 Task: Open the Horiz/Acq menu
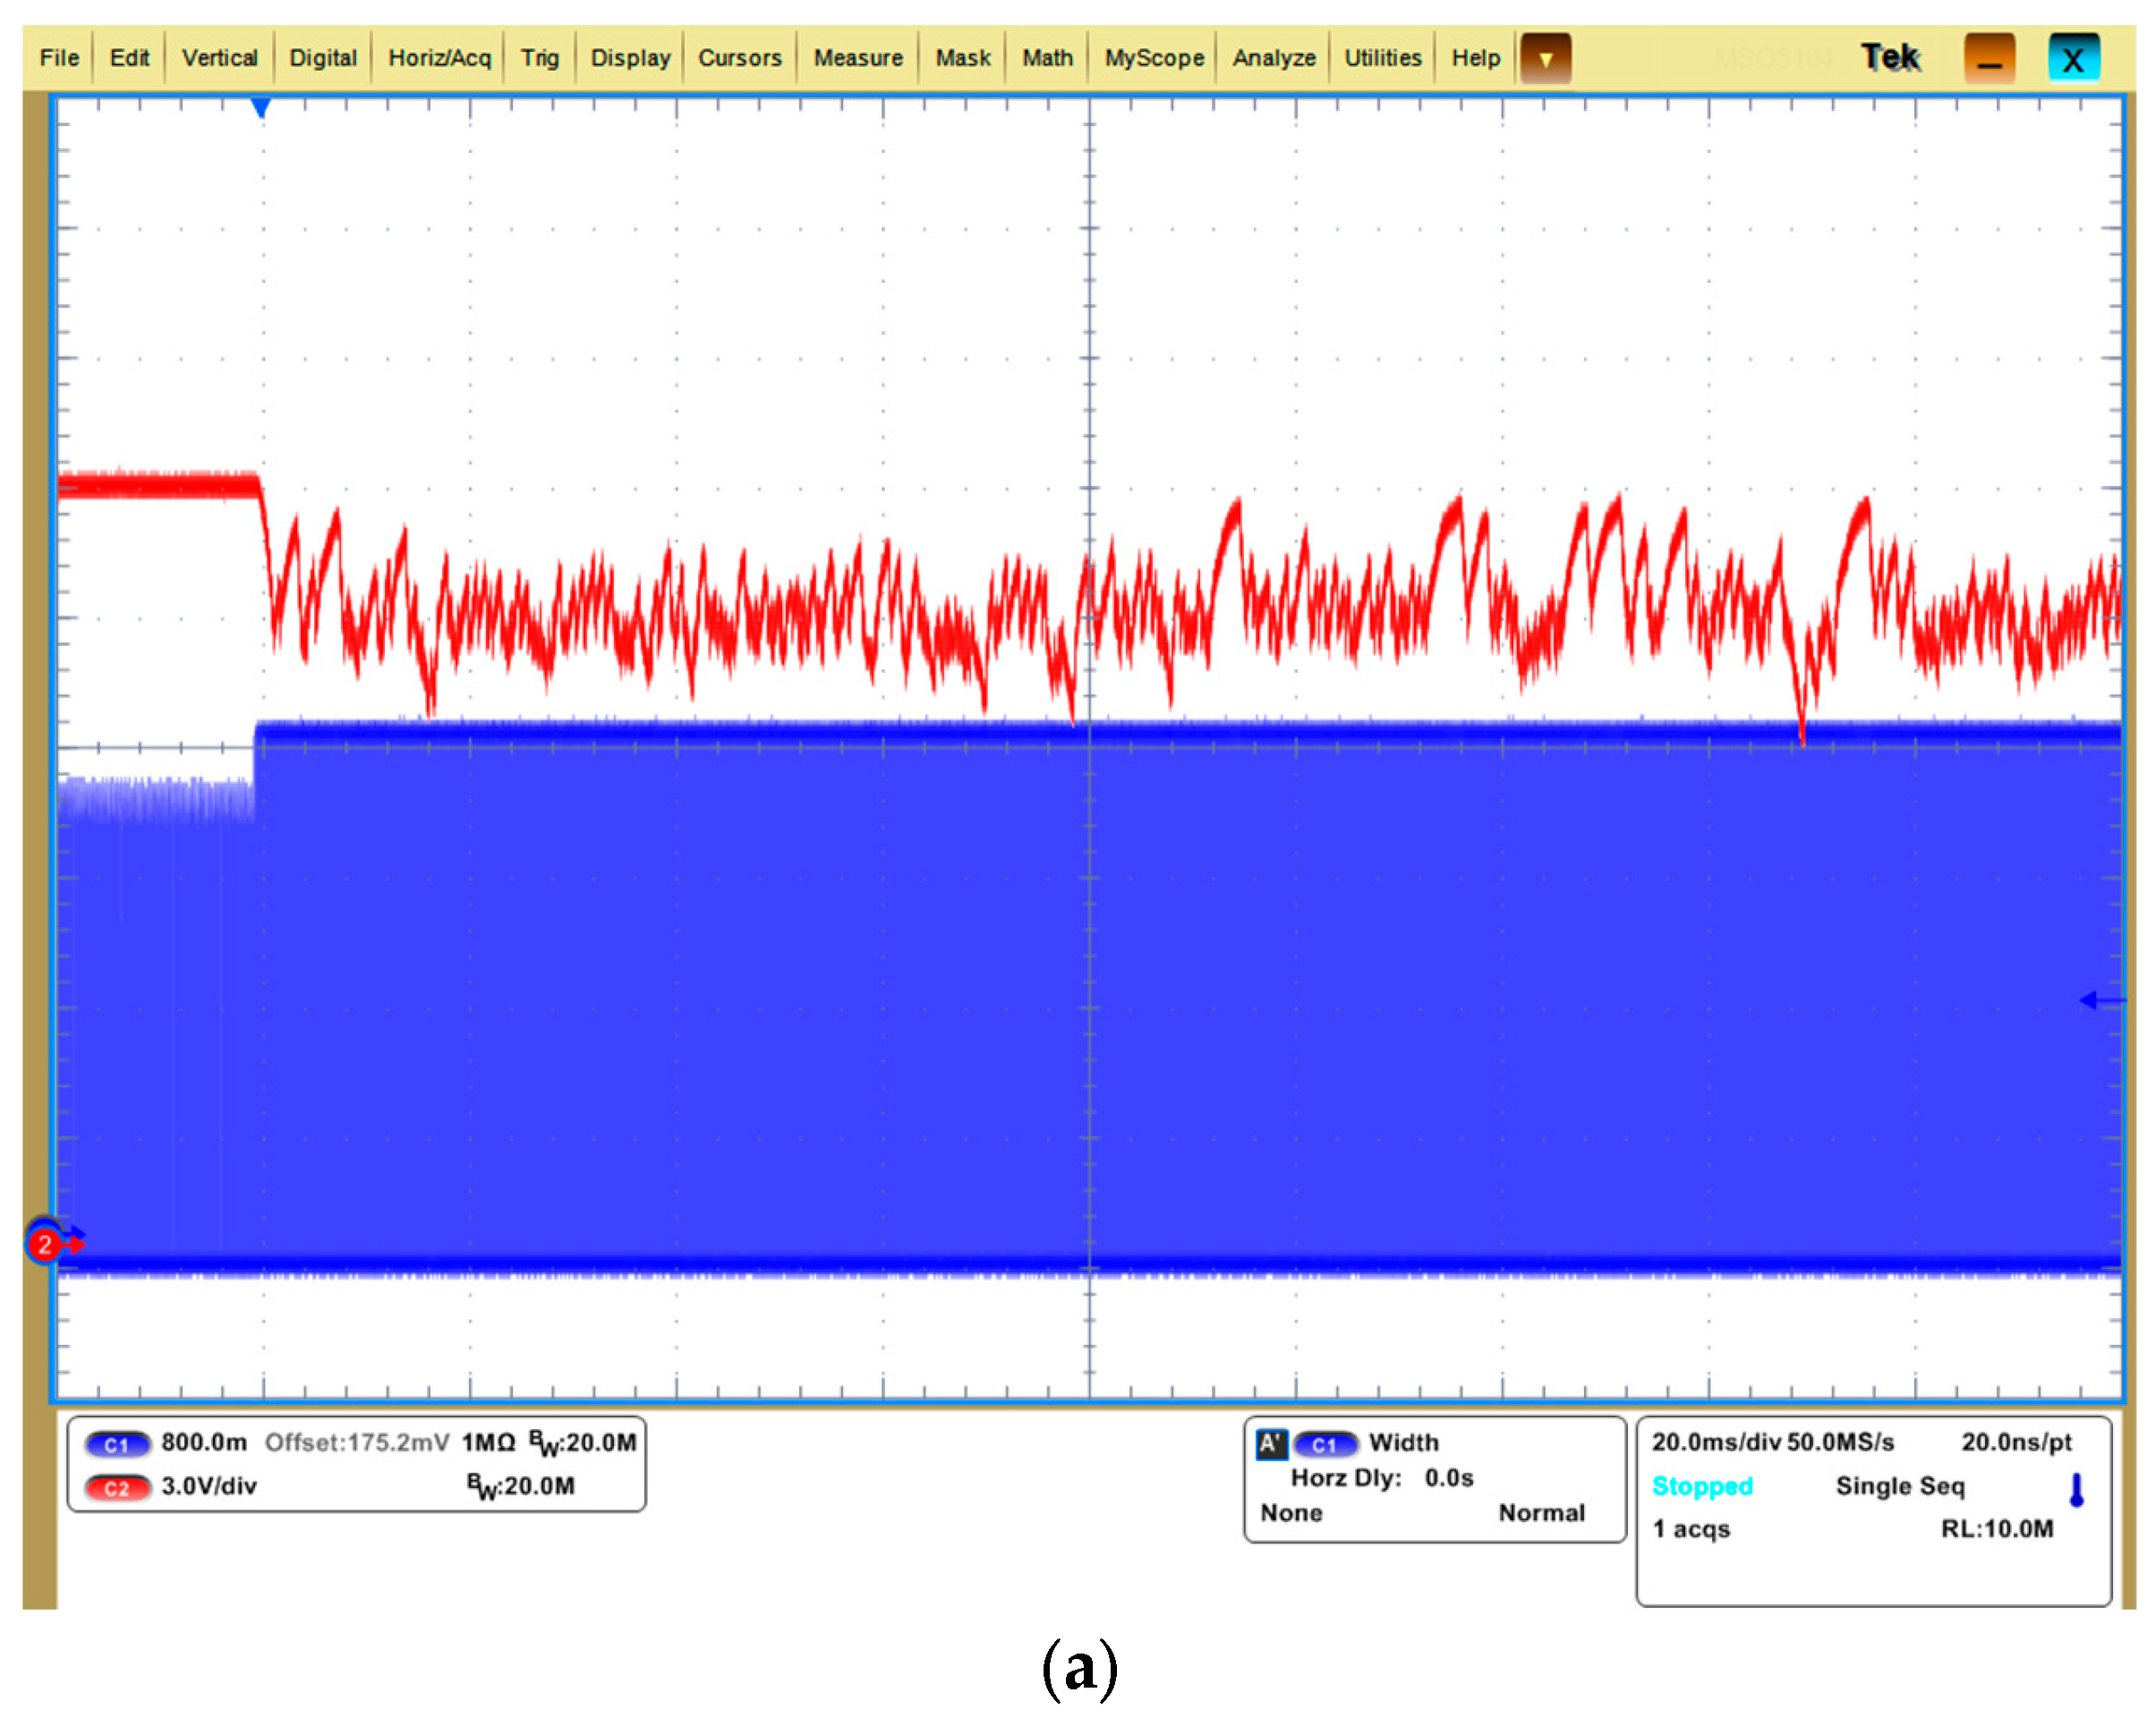click(x=439, y=58)
